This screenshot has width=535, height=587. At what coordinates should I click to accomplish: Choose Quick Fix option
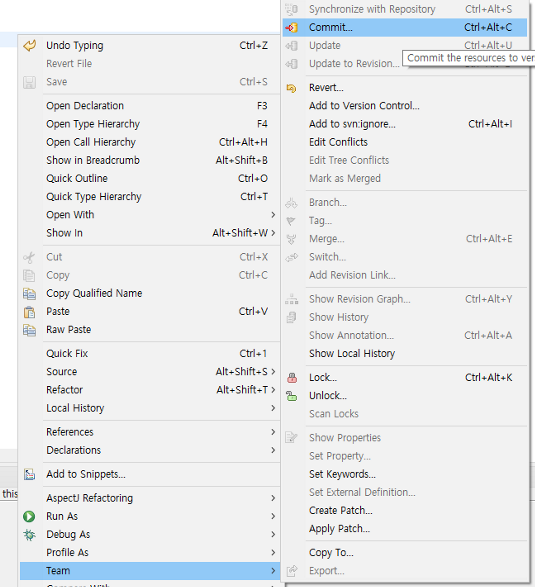(150, 354)
